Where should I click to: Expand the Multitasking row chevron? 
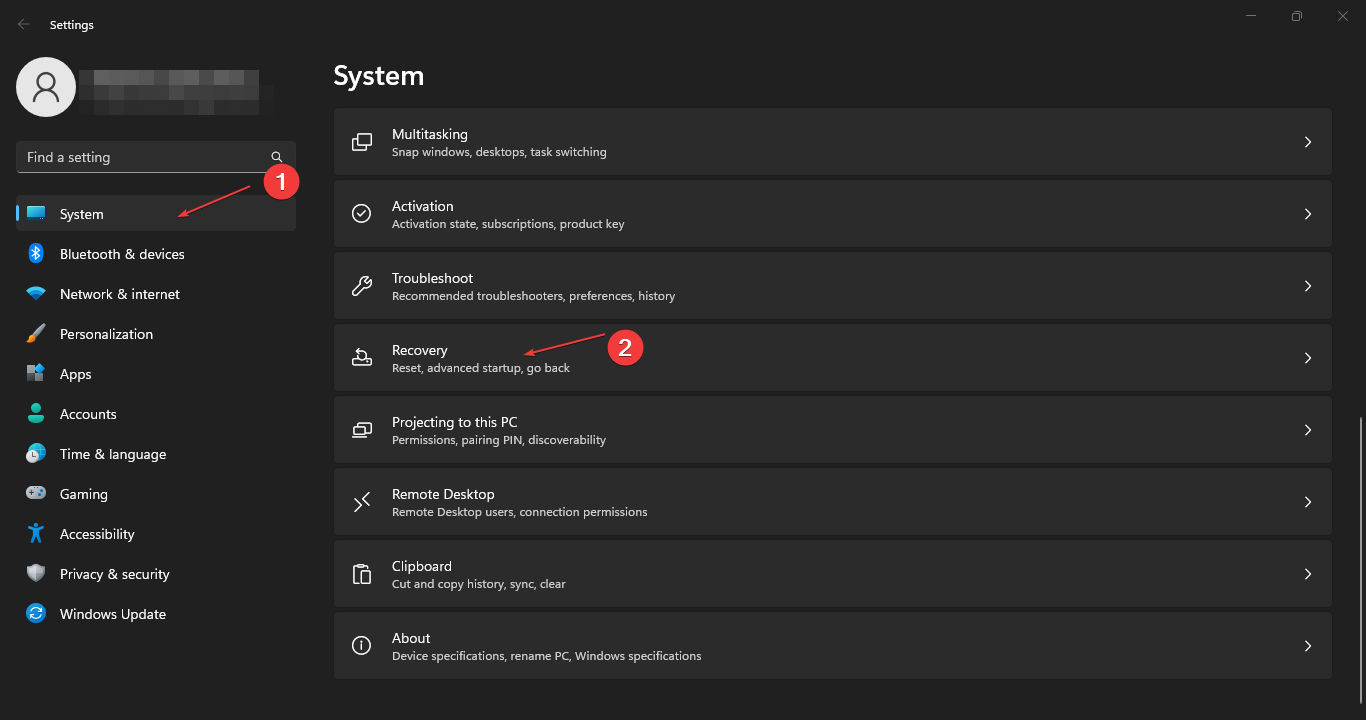(x=1308, y=142)
